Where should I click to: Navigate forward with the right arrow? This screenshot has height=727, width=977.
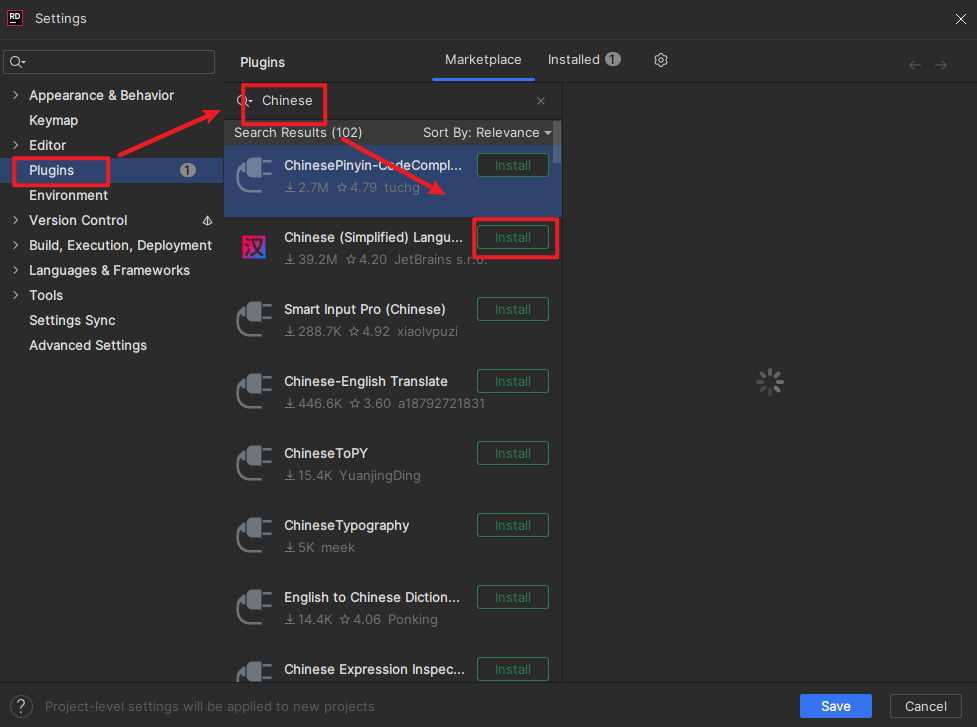(x=941, y=65)
